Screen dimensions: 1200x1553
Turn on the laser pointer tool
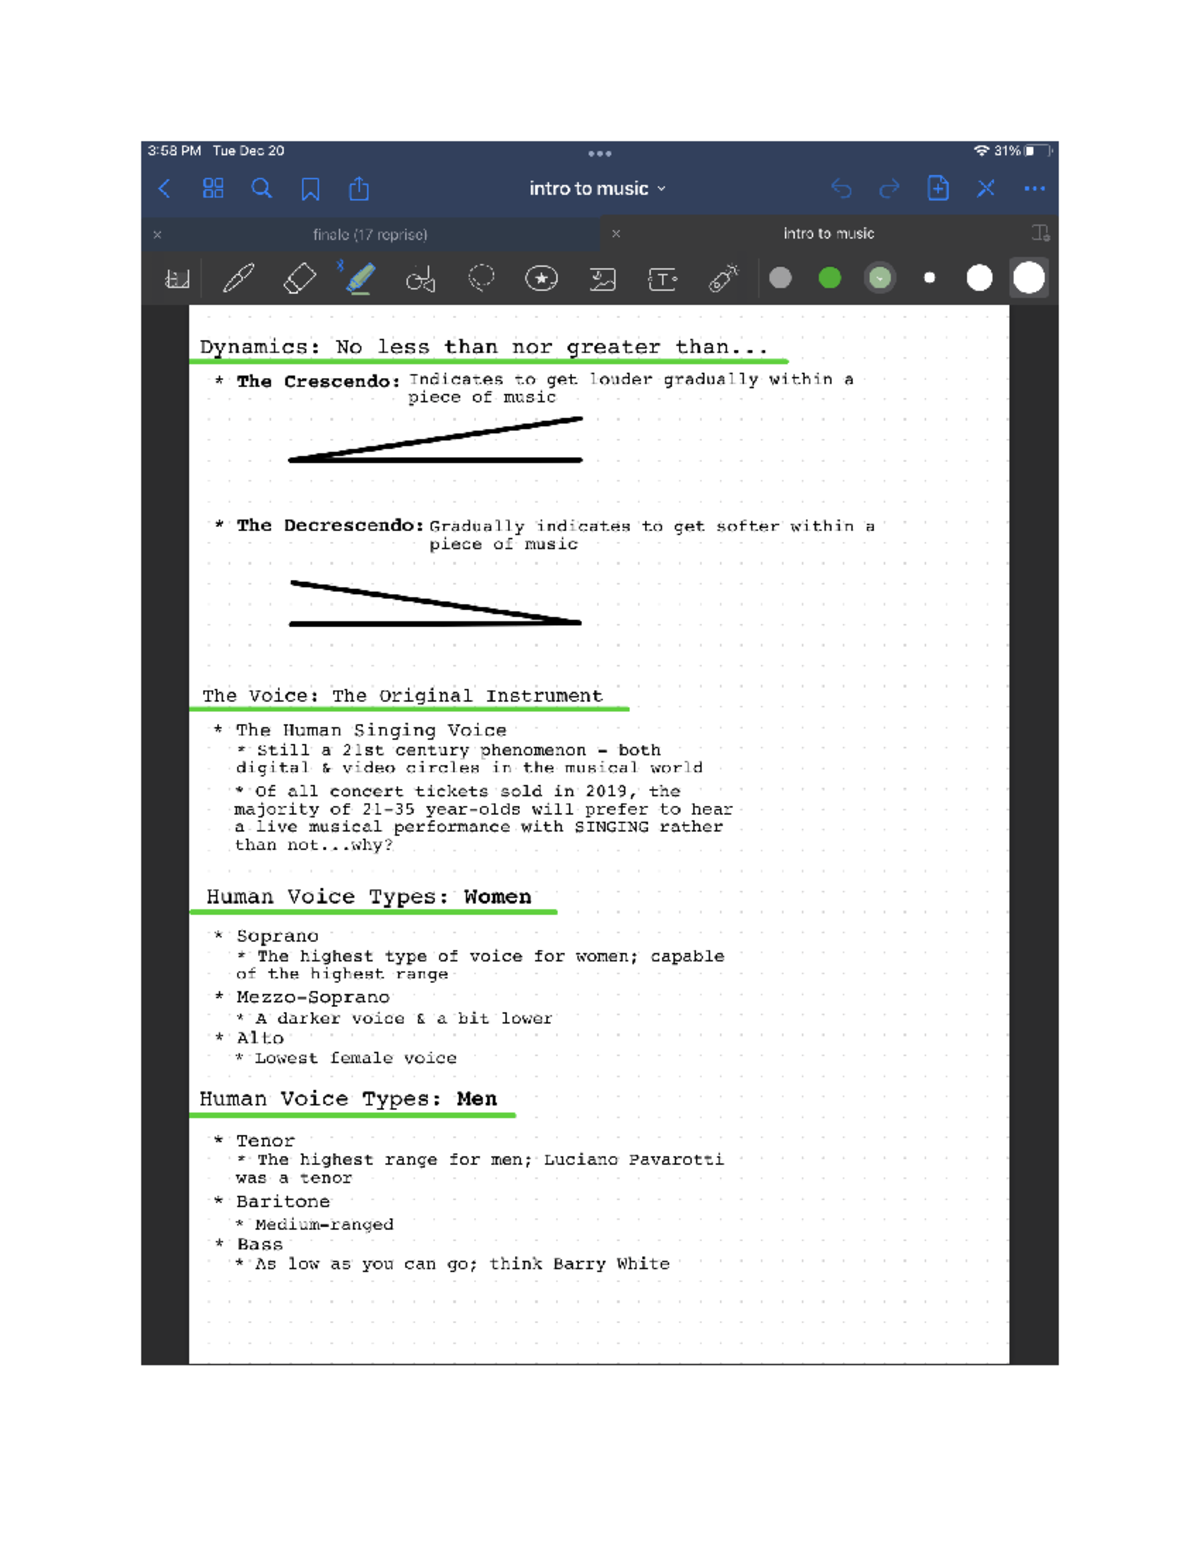click(x=723, y=278)
